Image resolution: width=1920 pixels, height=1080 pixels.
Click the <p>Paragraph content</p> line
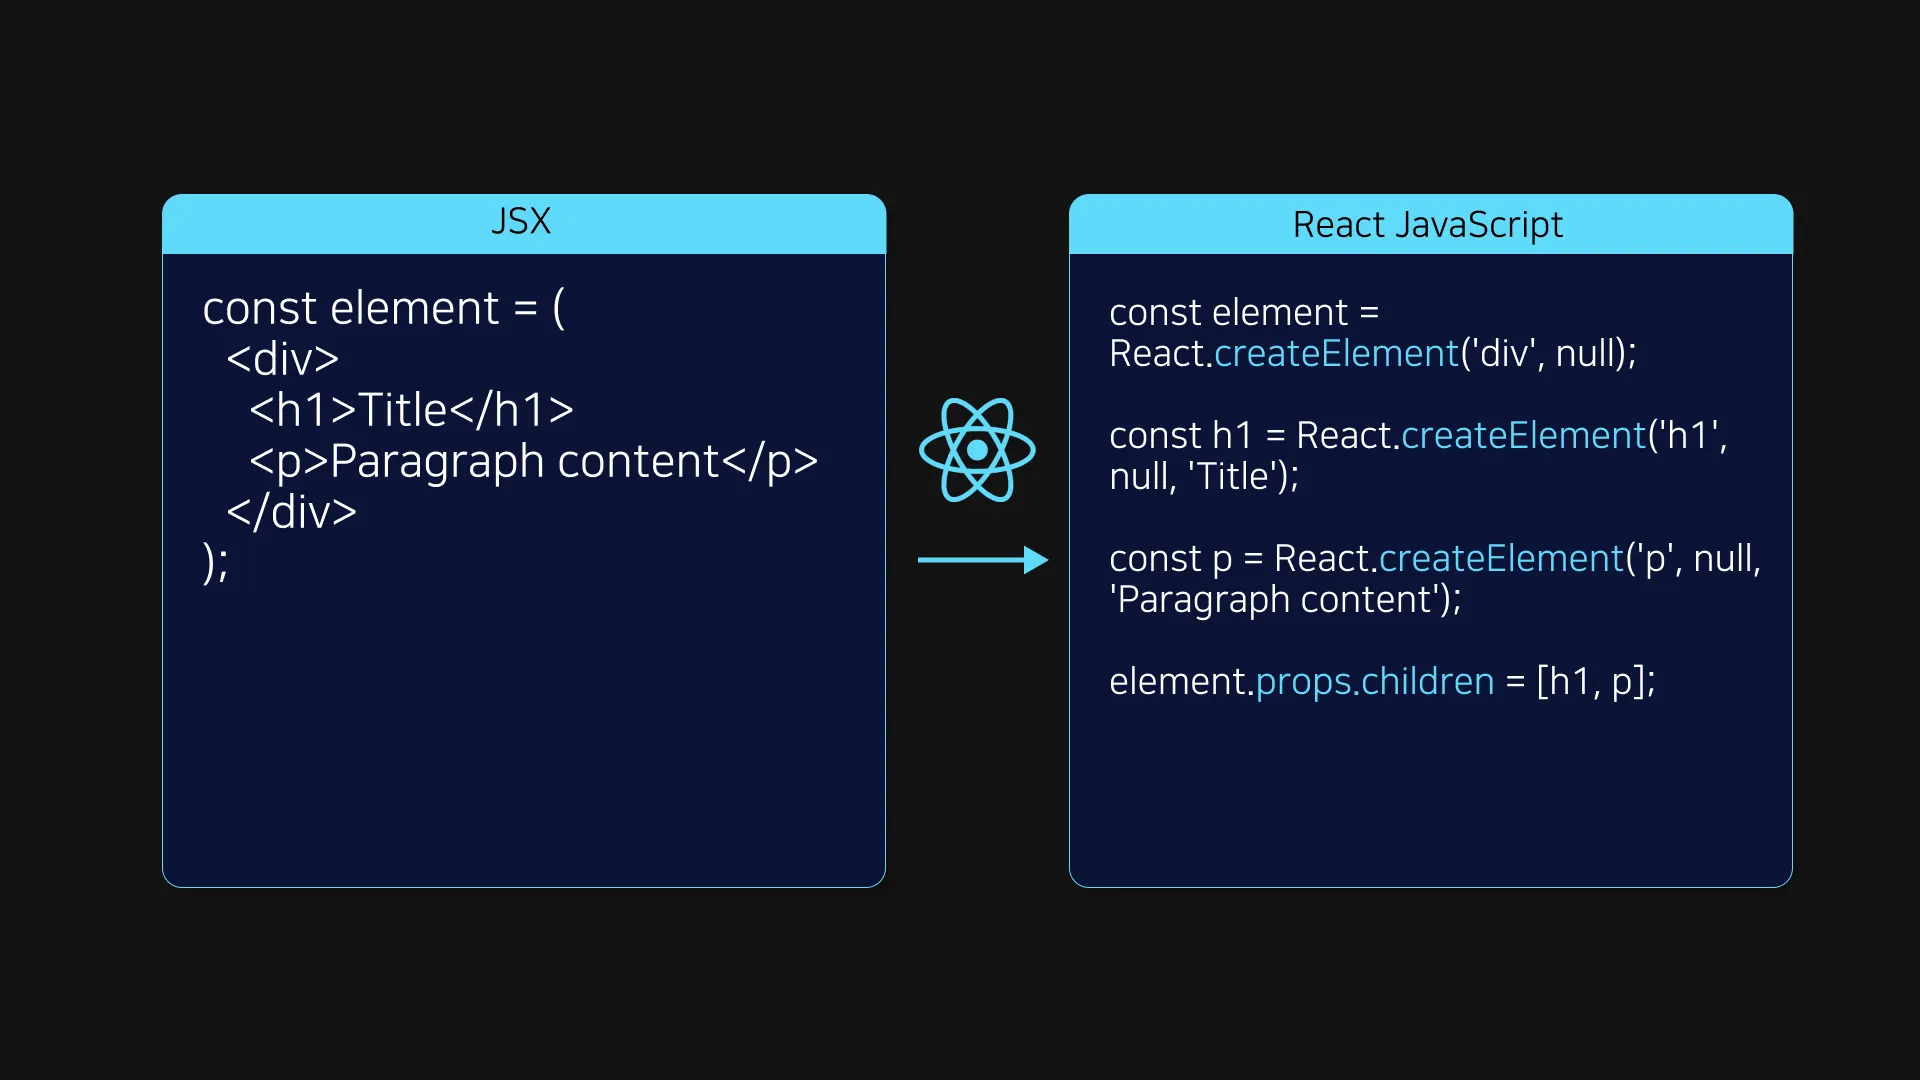(533, 461)
